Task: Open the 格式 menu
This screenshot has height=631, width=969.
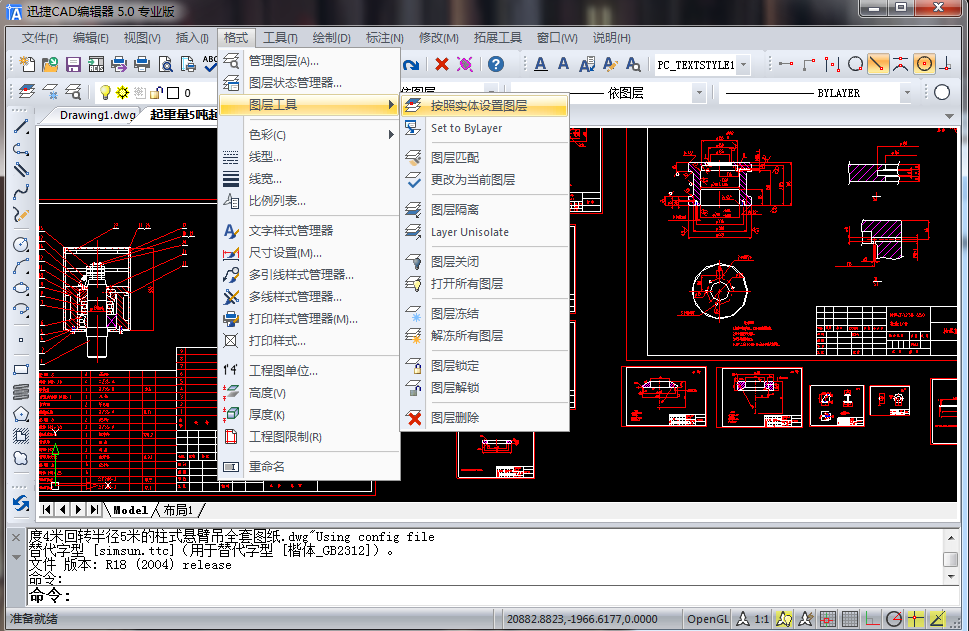Action: 235,38
